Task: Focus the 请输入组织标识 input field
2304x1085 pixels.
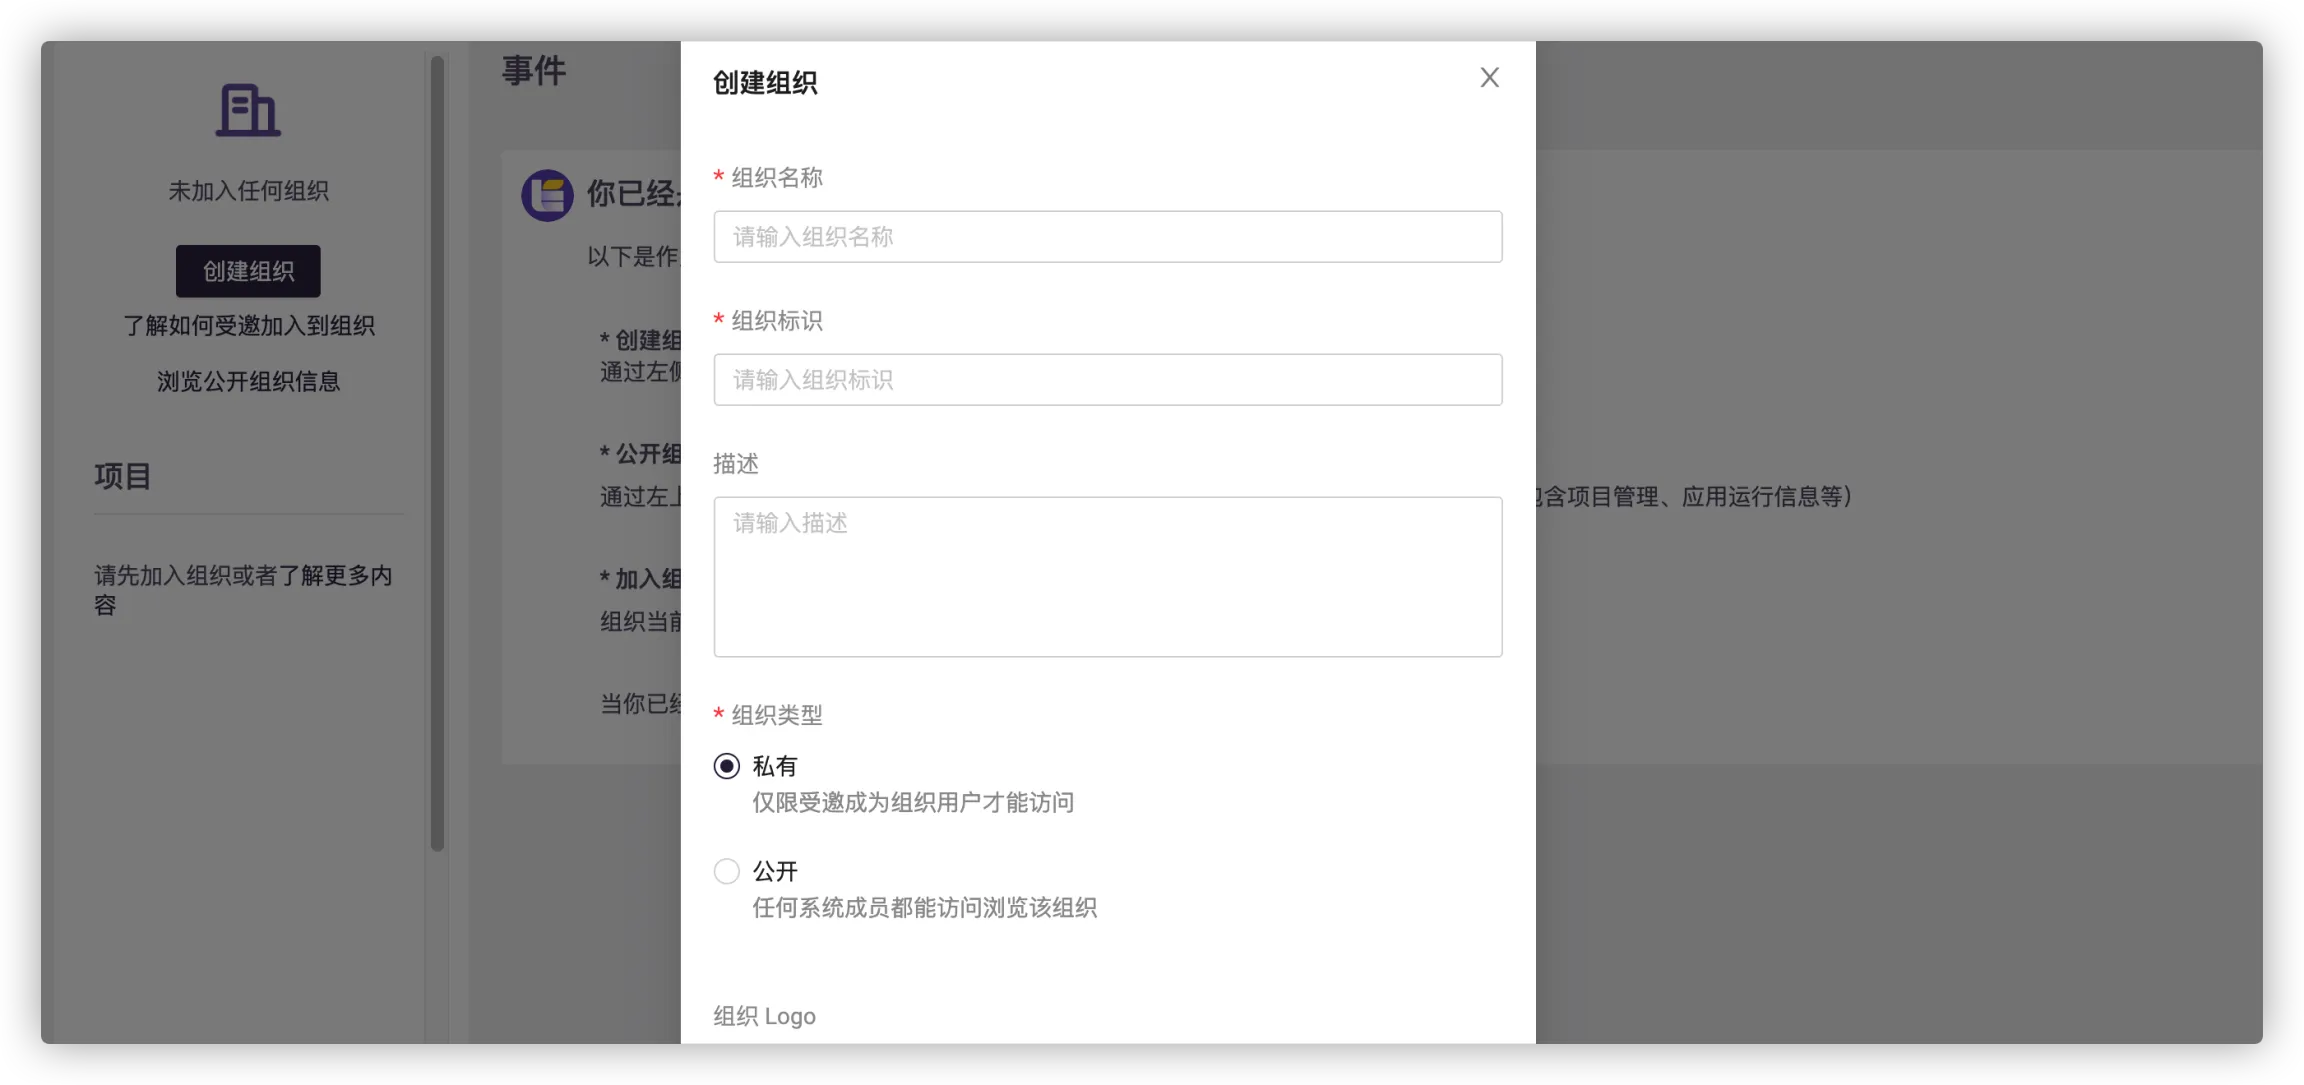Action: pos(1107,380)
